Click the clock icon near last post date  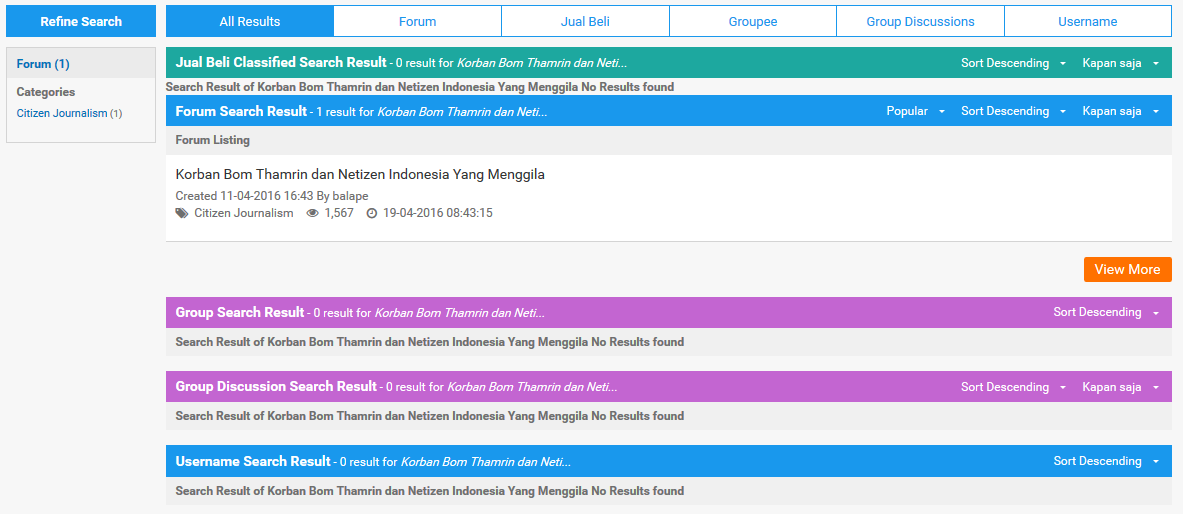click(x=372, y=213)
